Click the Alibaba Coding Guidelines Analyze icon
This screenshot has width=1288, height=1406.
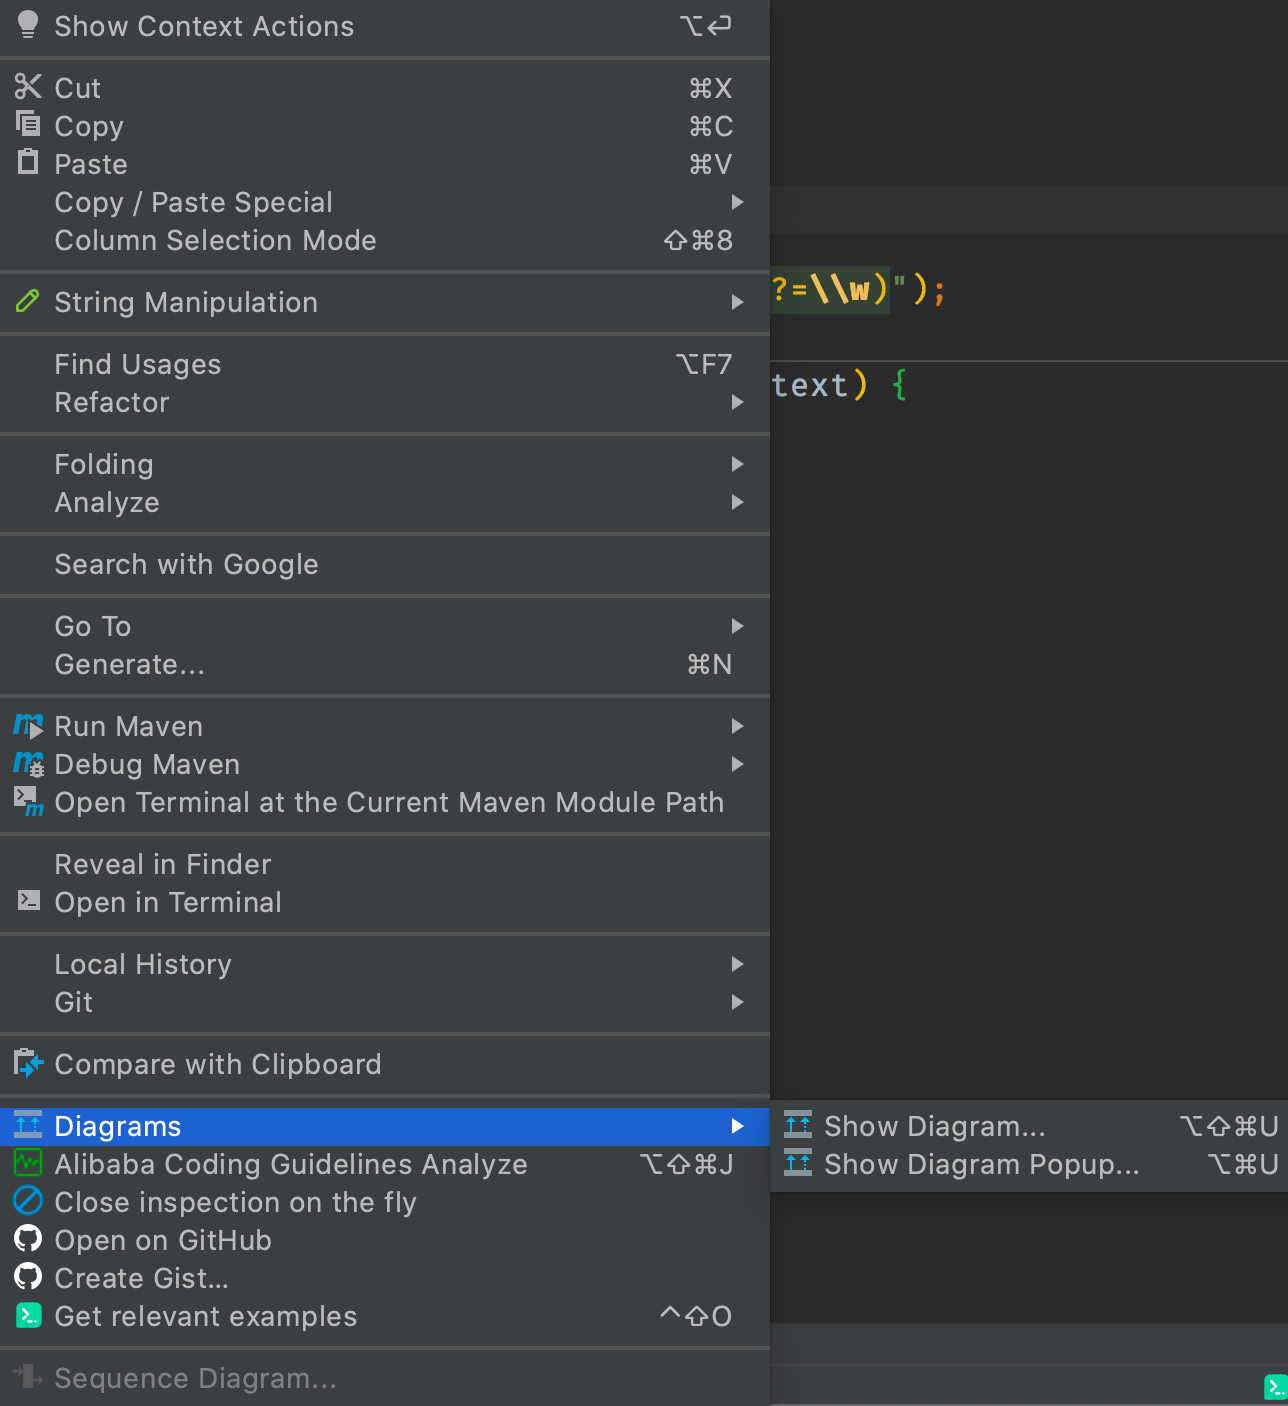28,1163
